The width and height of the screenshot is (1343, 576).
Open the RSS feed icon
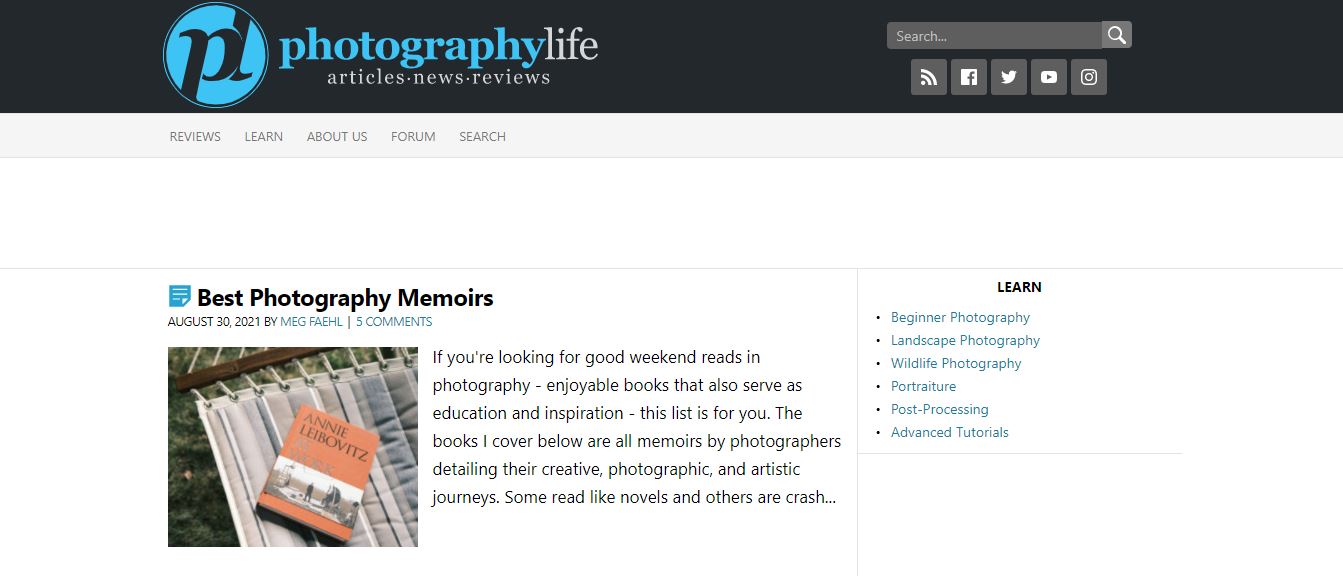point(928,76)
